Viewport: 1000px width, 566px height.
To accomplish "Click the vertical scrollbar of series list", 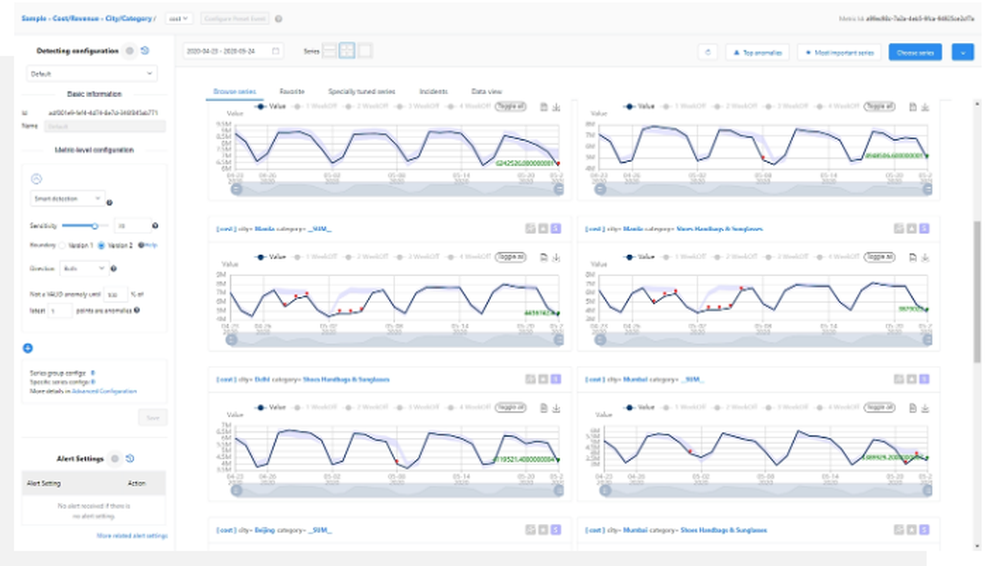I will click(x=977, y=293).
